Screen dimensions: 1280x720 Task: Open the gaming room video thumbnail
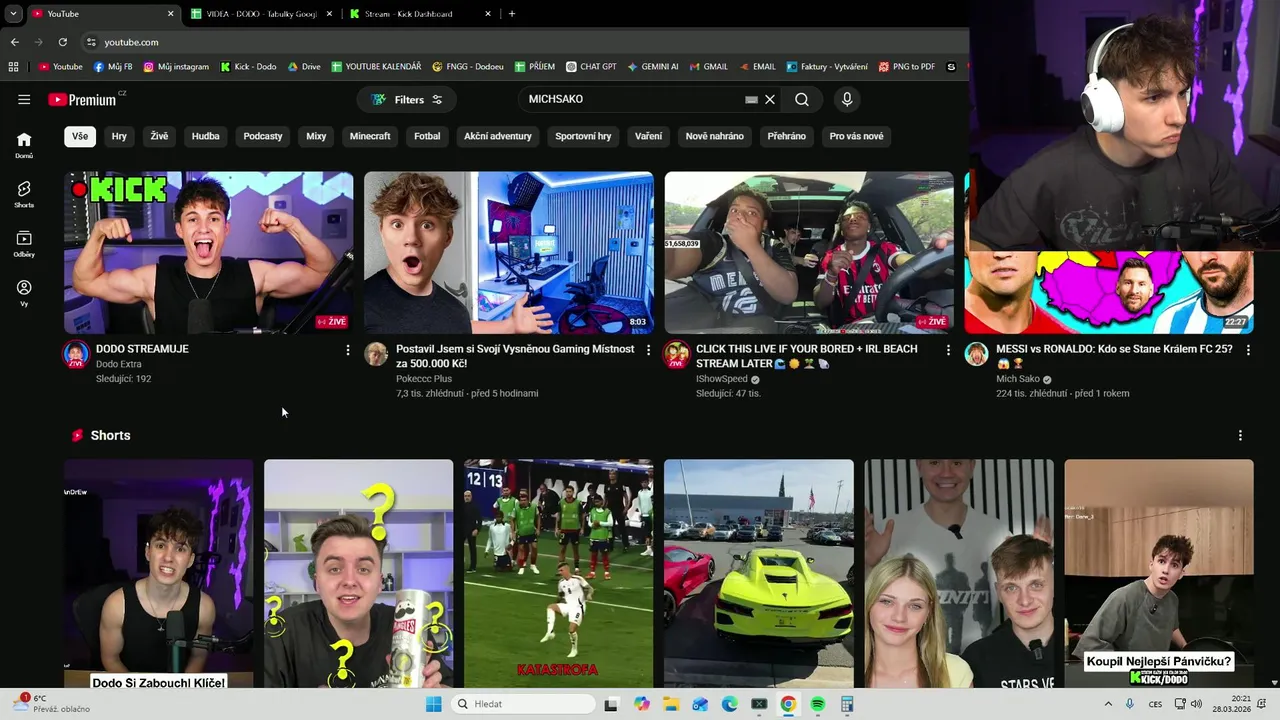508,252
